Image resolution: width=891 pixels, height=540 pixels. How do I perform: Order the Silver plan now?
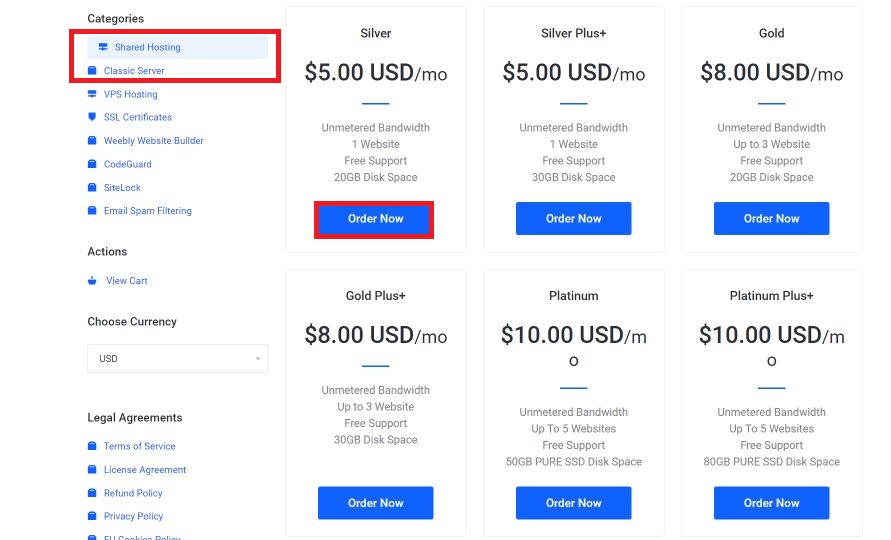coord(375,219)
